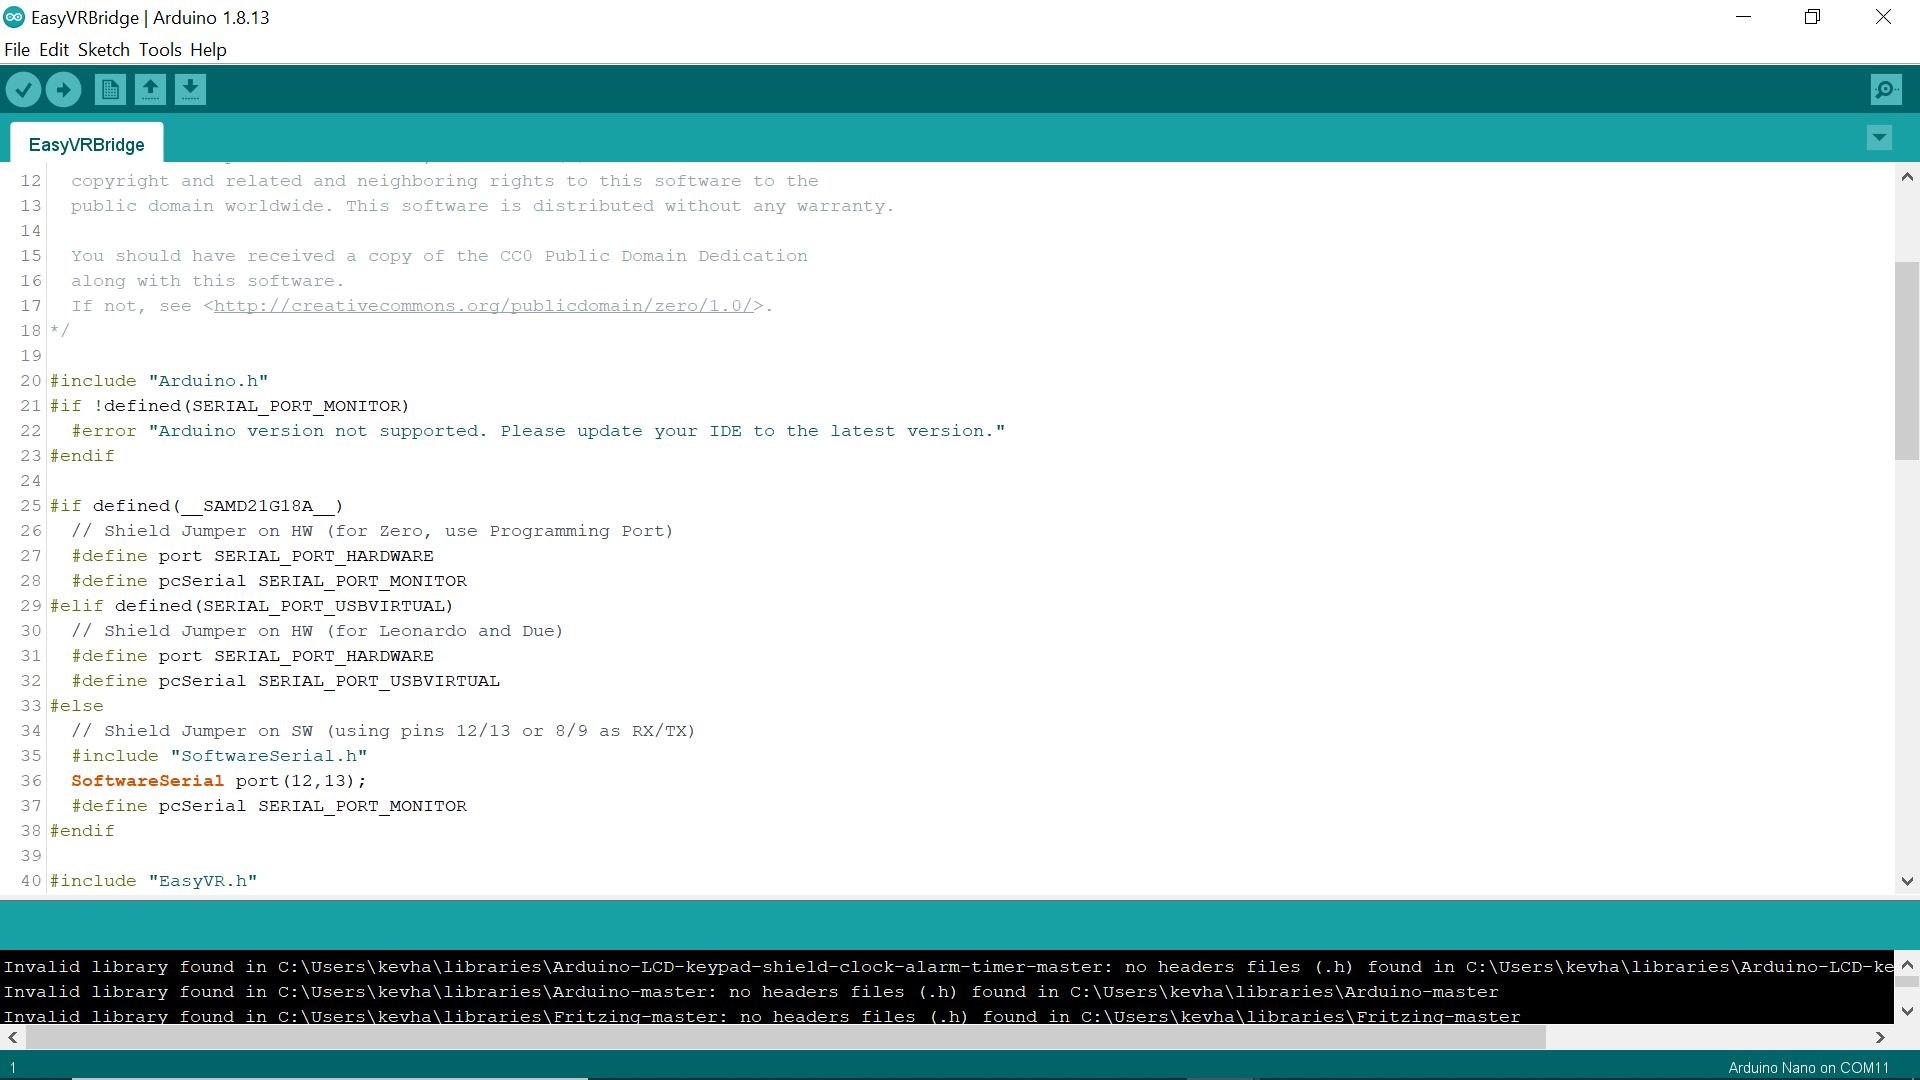This screenshot has height=1080, width=1920.
Task: Open the File menu
Action: (x=17, y=49)
